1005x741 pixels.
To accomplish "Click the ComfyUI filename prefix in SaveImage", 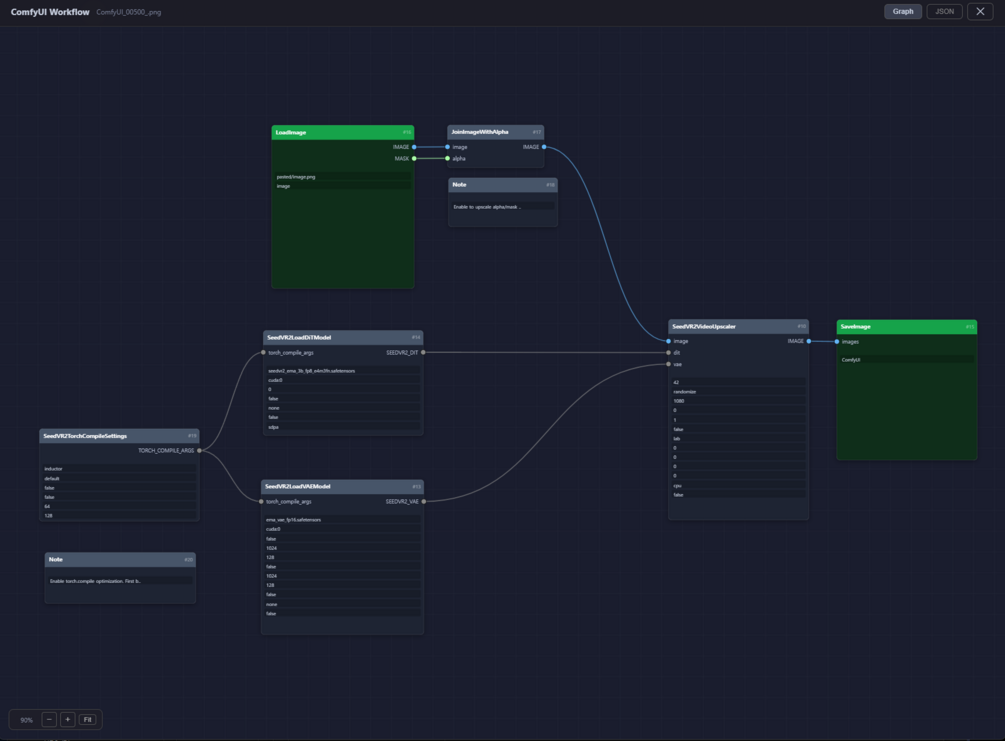I will pos(907,360).
